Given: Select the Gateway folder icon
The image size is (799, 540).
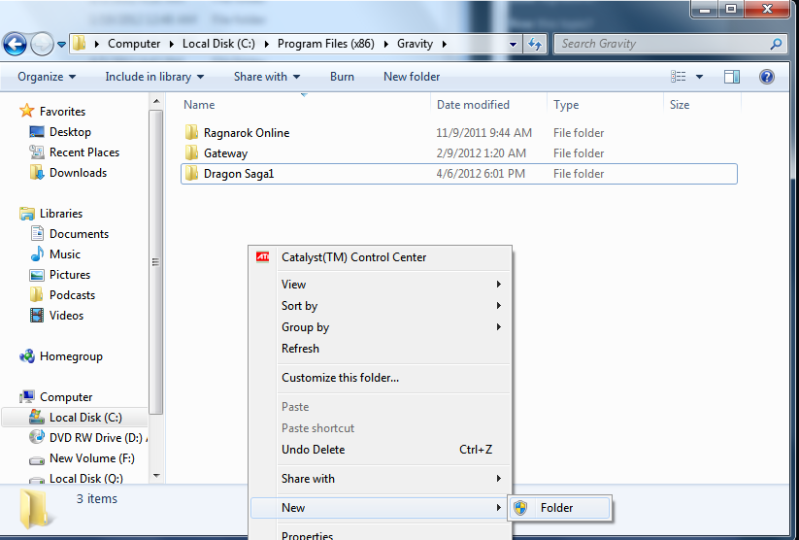Looking at the screenshot, I should (192, 153).
